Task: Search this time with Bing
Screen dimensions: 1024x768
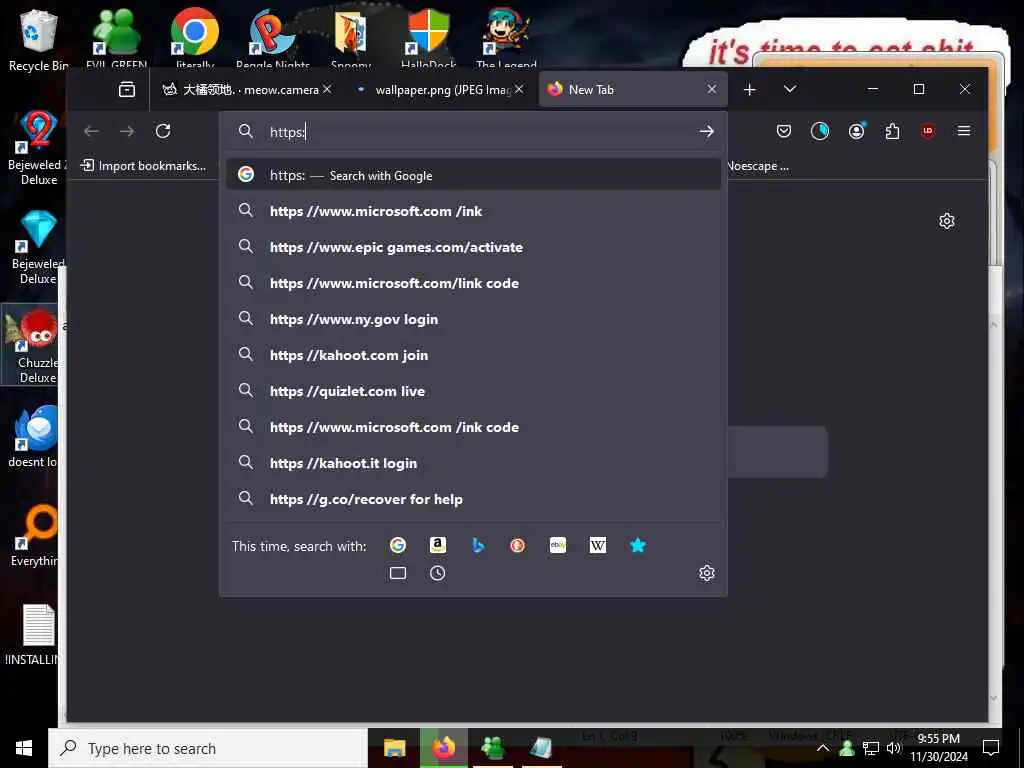Action: 478,545
